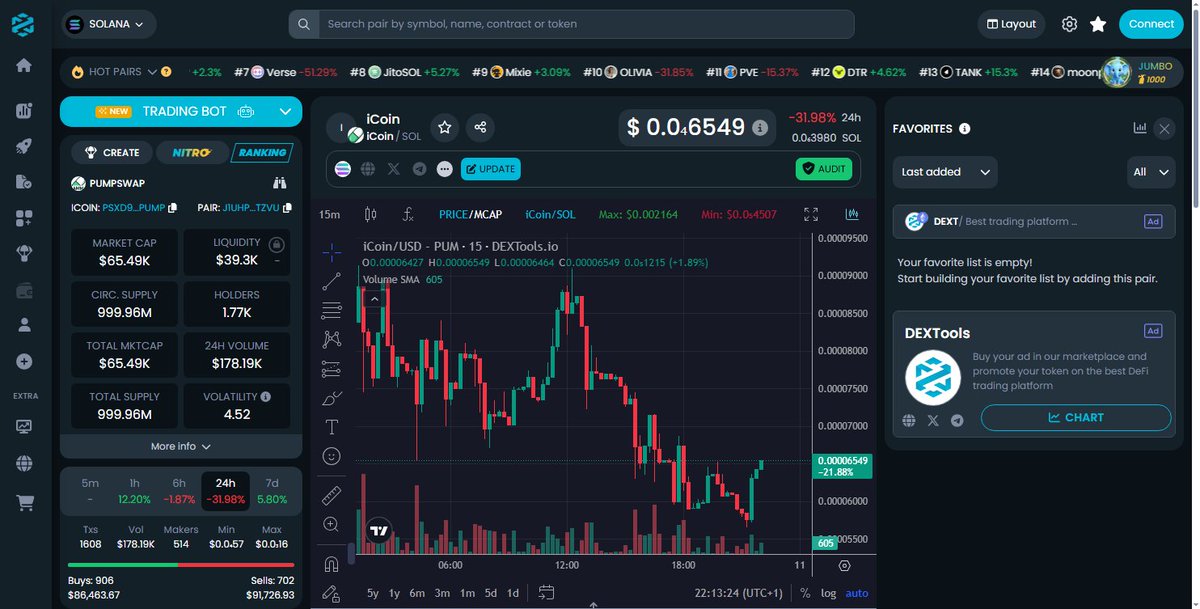Open the DEXTools CHART button in ad

[1076, 417]
